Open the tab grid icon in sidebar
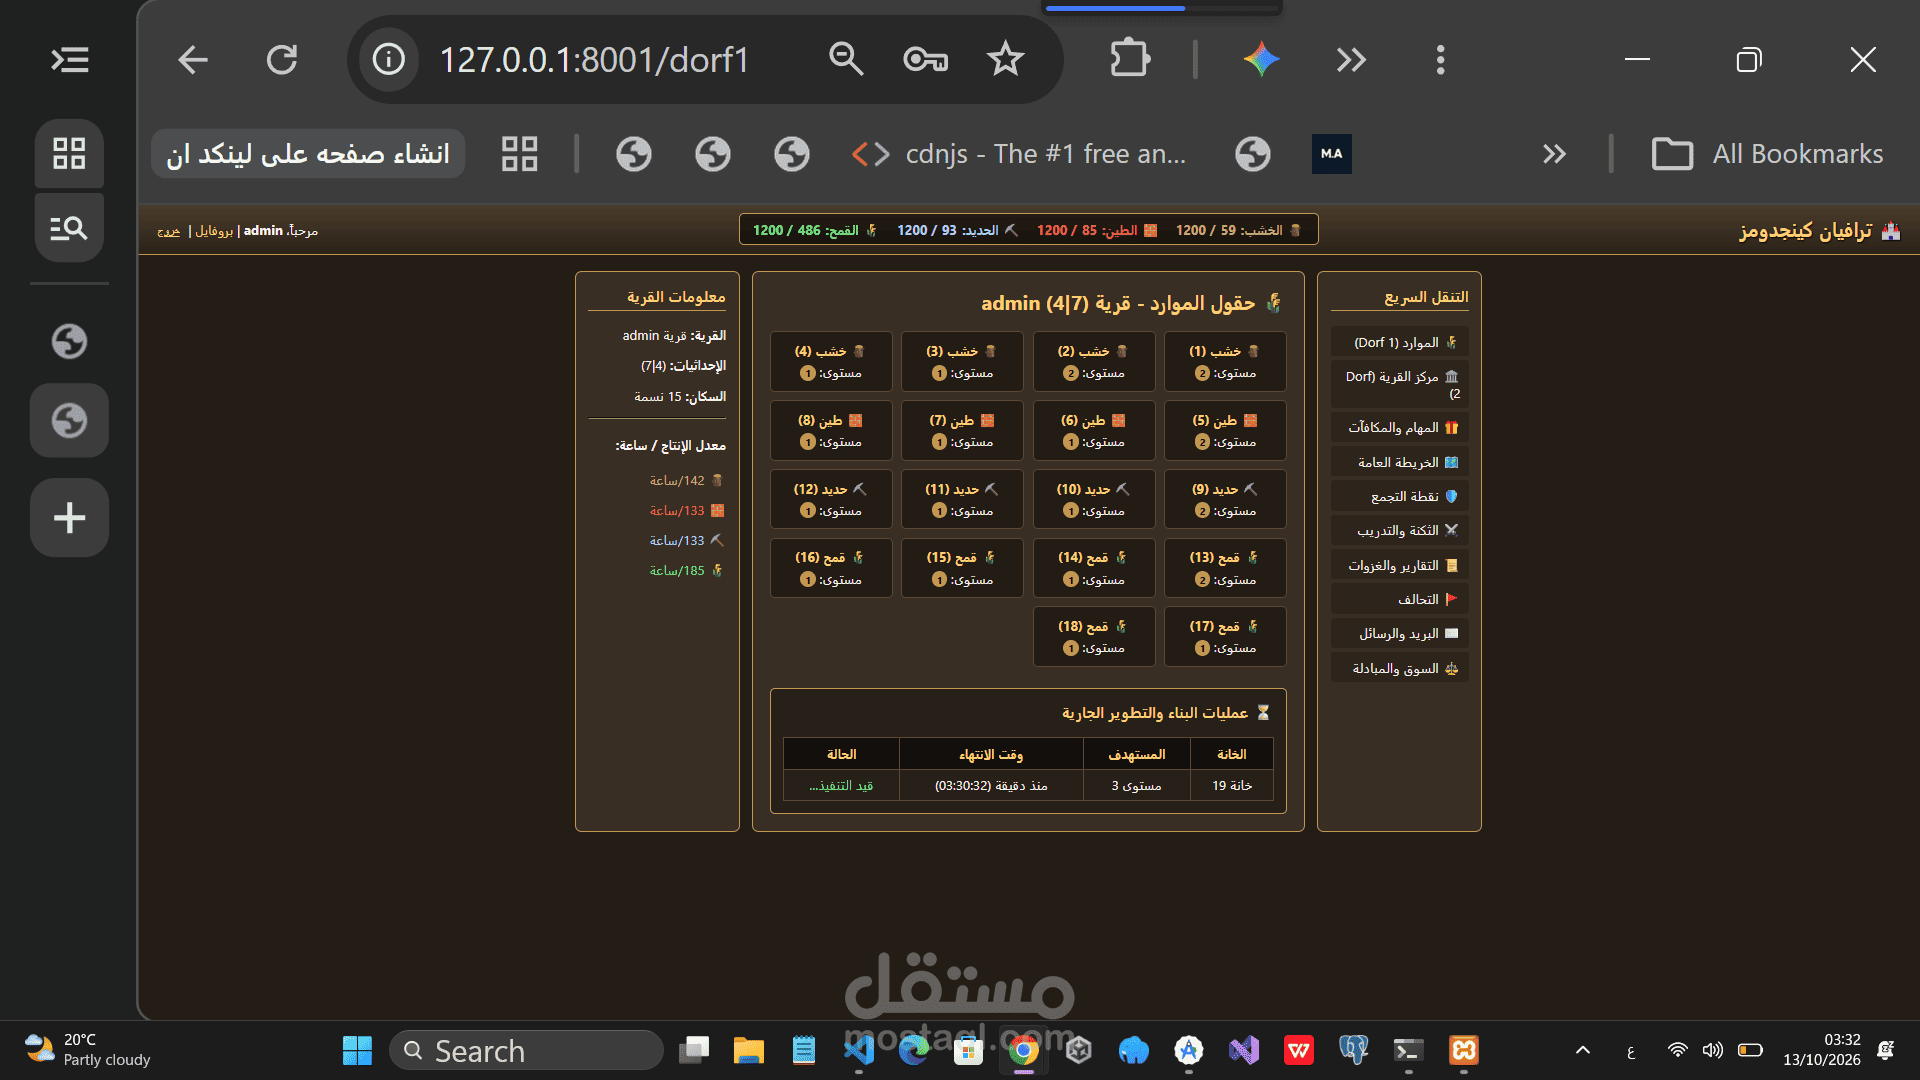The width and height of the screenshot is (1920, 1080). [69, 153]
